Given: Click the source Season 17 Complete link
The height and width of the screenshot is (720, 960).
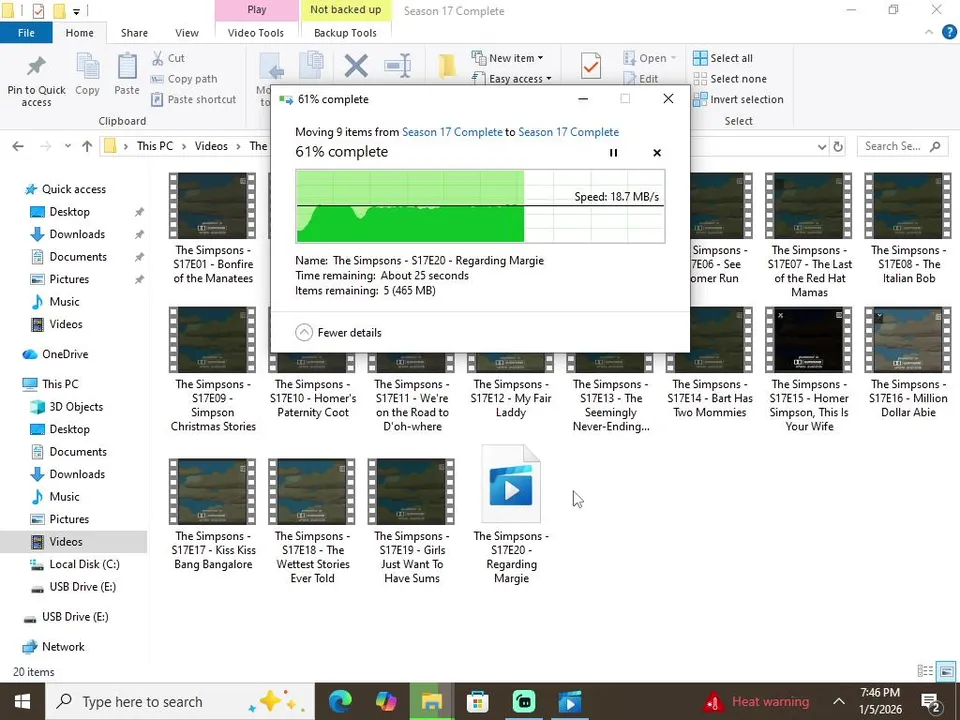Looking at the screenshot, I should pos(452,132).
